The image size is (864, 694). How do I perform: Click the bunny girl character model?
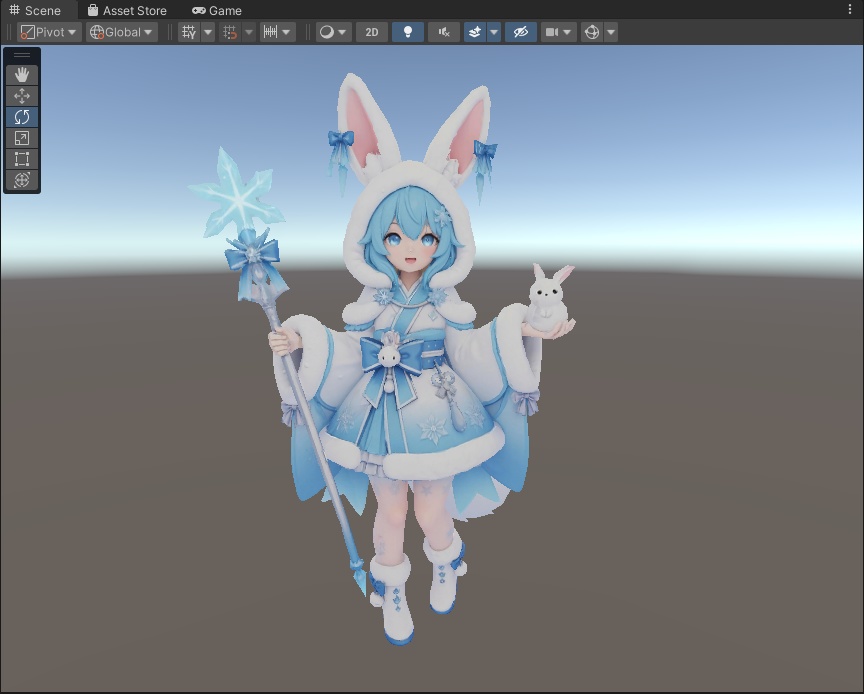click(x=408, y=358)
